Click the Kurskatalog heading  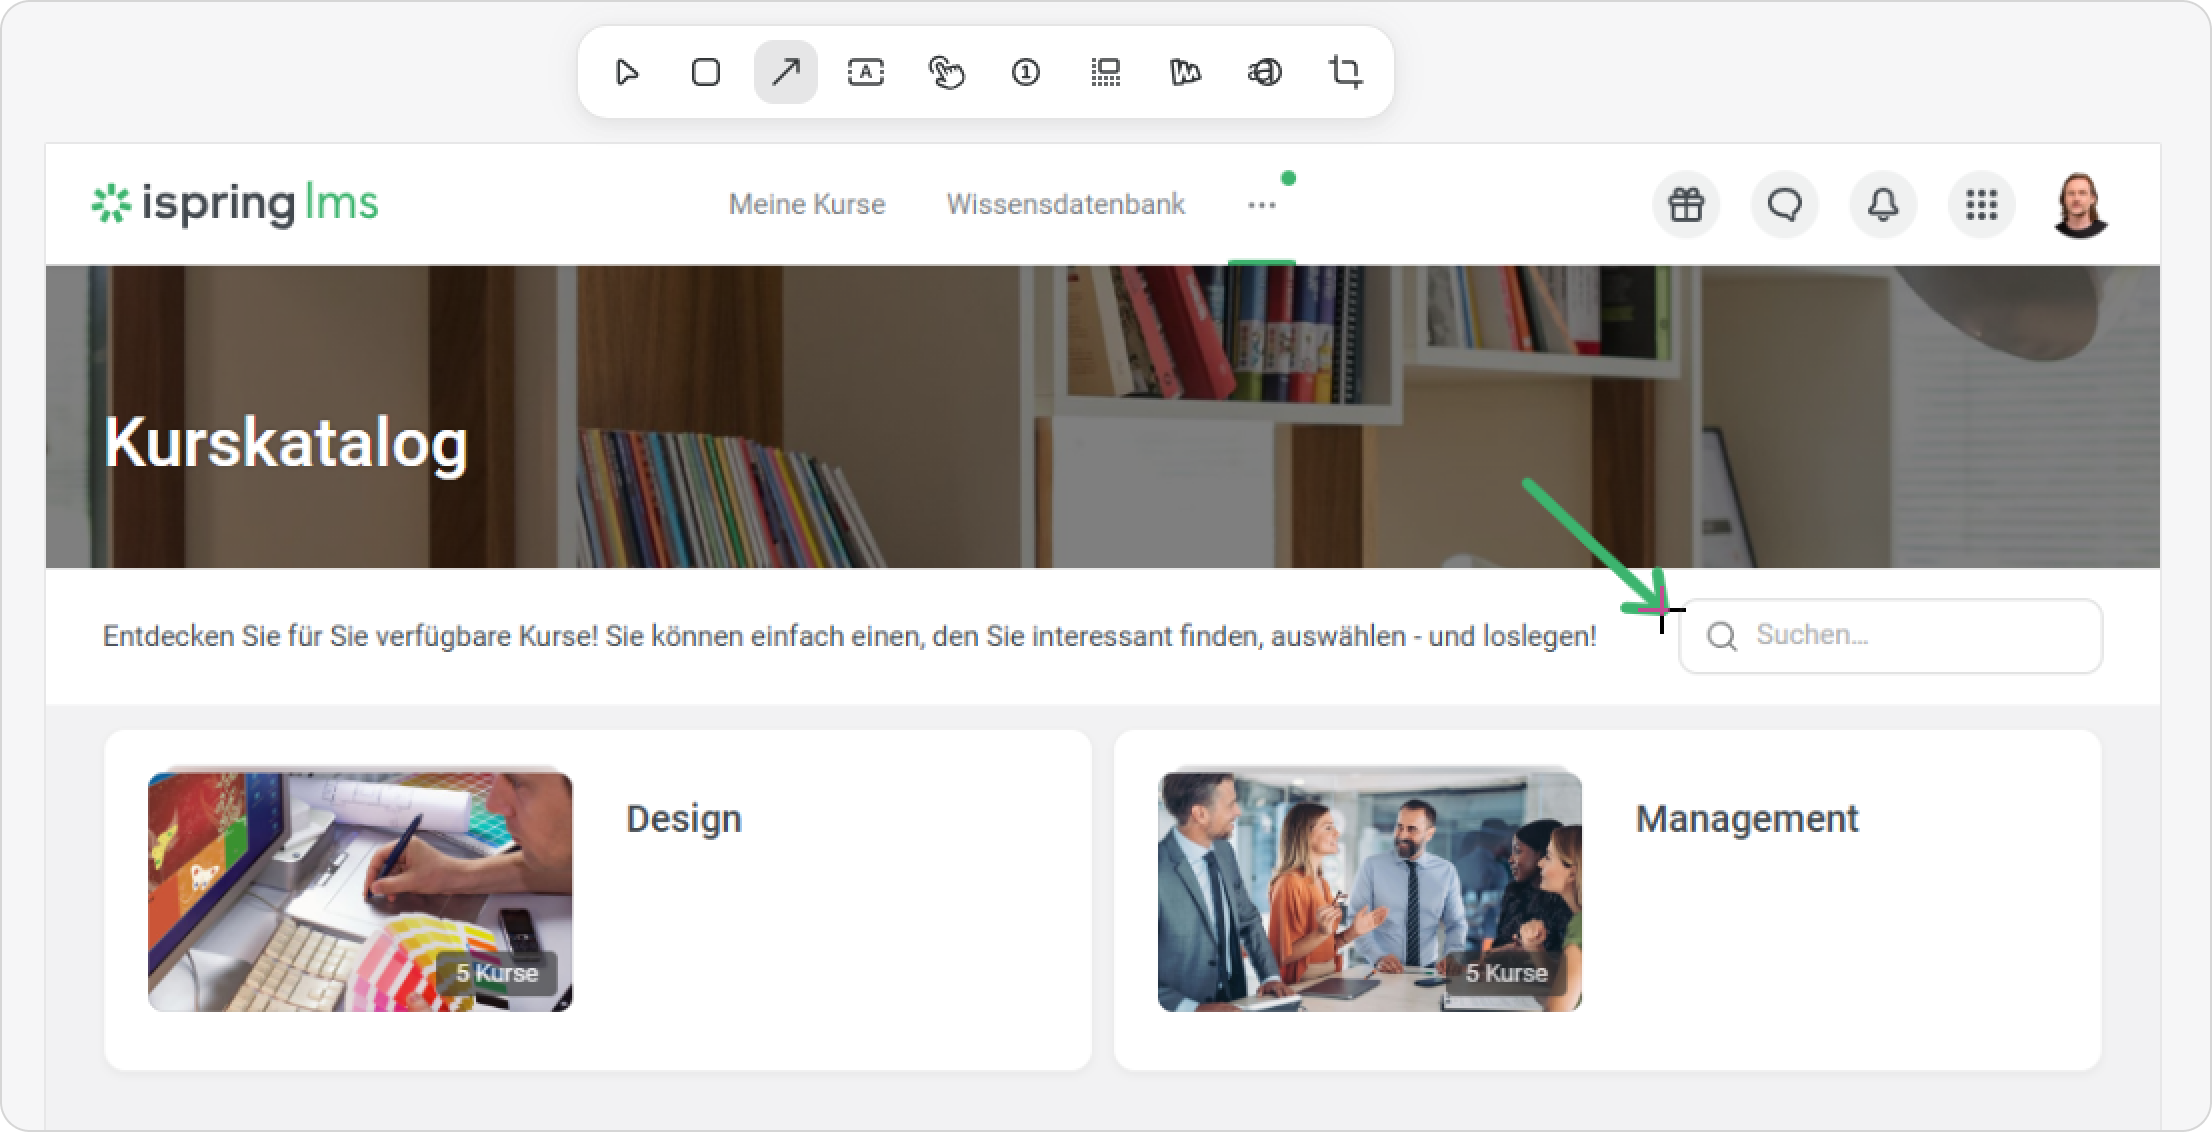[286, 443]
